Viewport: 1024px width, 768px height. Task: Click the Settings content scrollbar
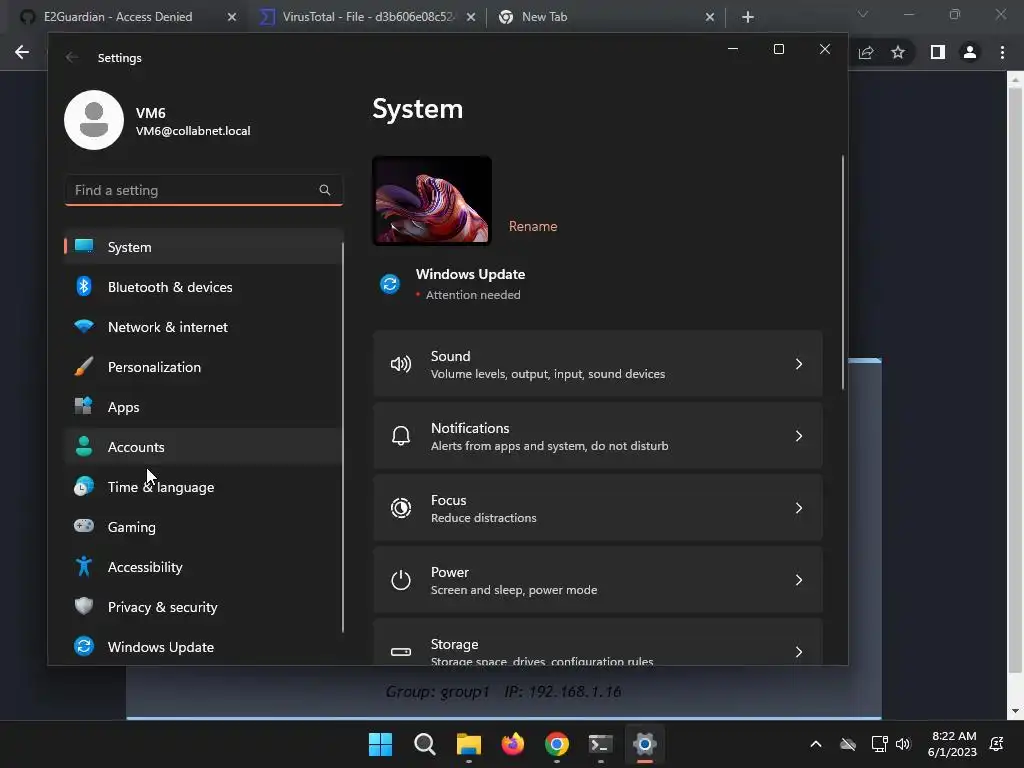click(843, 272)
